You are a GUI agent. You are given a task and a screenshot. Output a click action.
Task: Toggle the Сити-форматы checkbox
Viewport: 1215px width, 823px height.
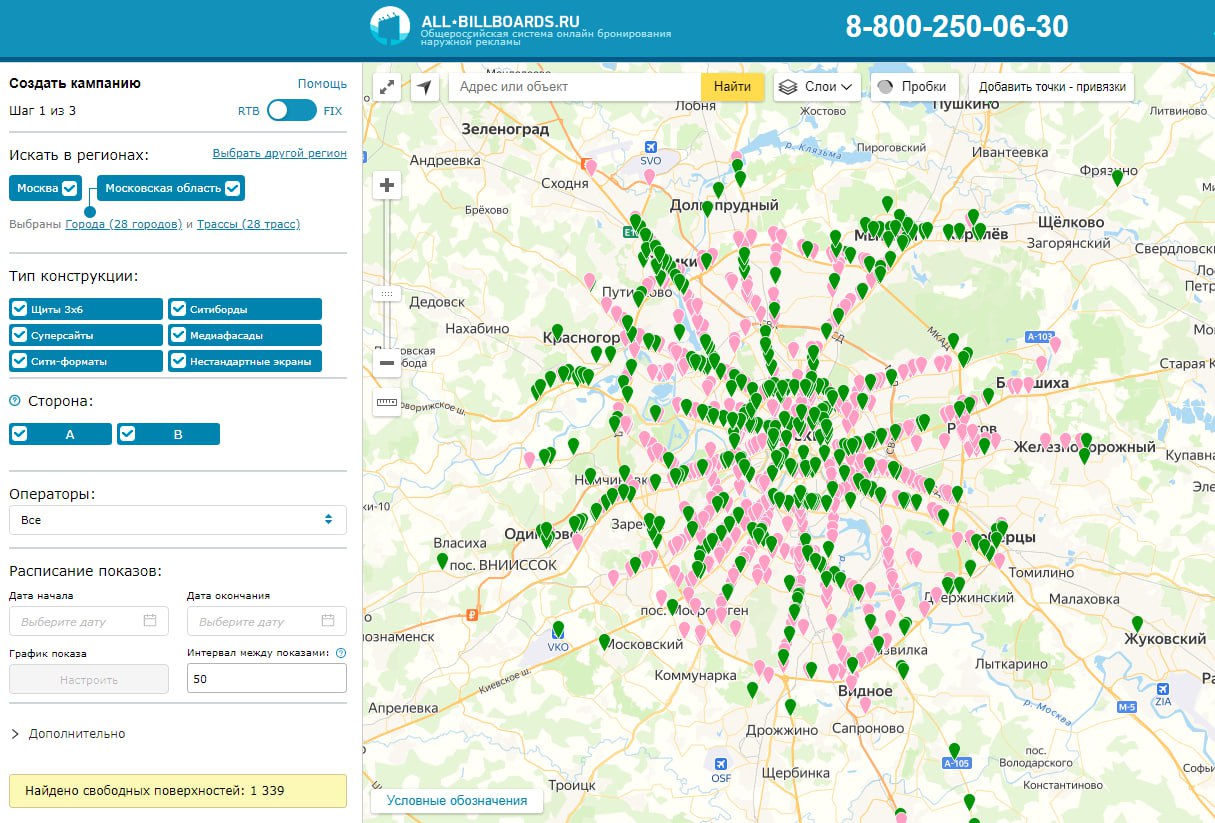tap(19, 361)
